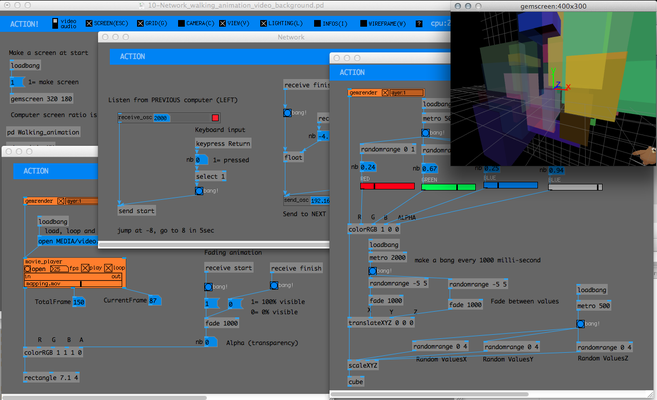Trigger the bang under metro 500 on right

point(581,323)
